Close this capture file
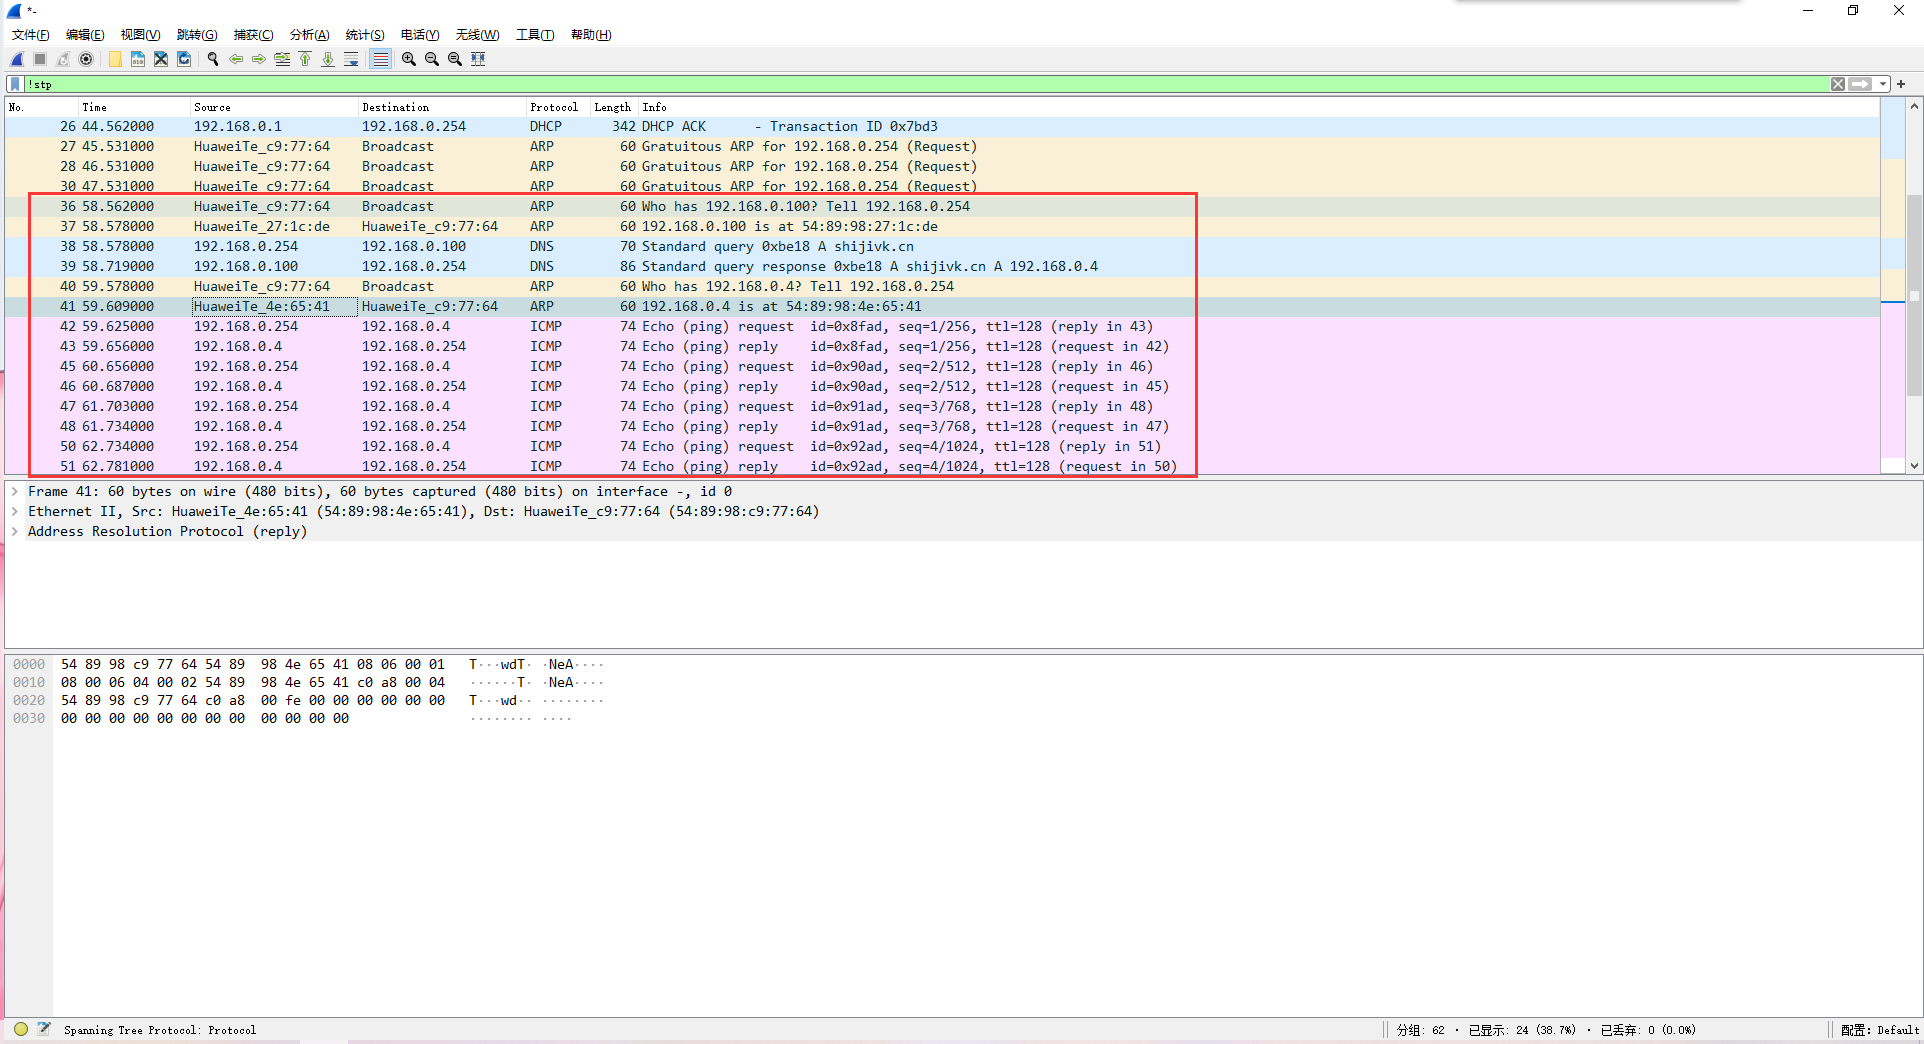1924x1044 pixels. tap(161, 59)
